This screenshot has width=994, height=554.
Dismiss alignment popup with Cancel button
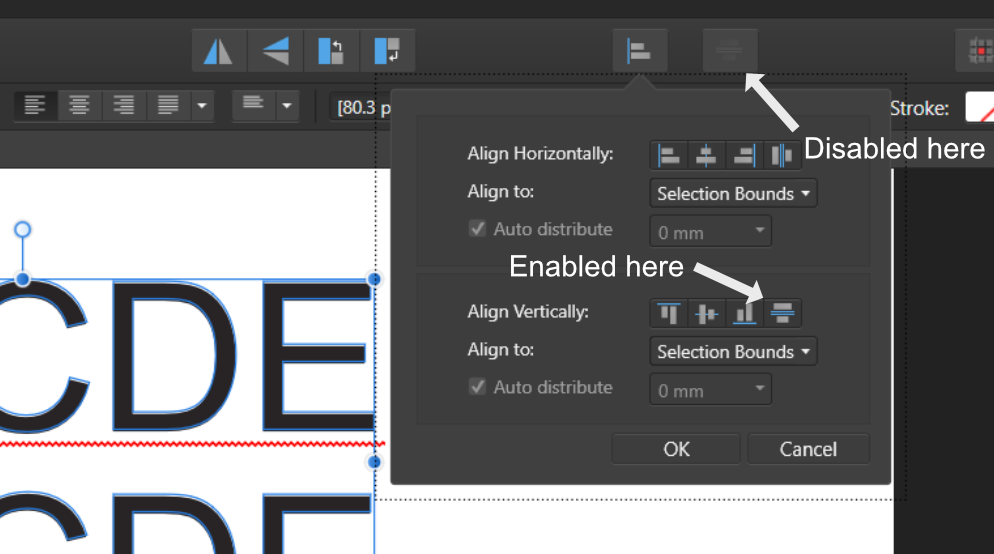click(808, 449)
